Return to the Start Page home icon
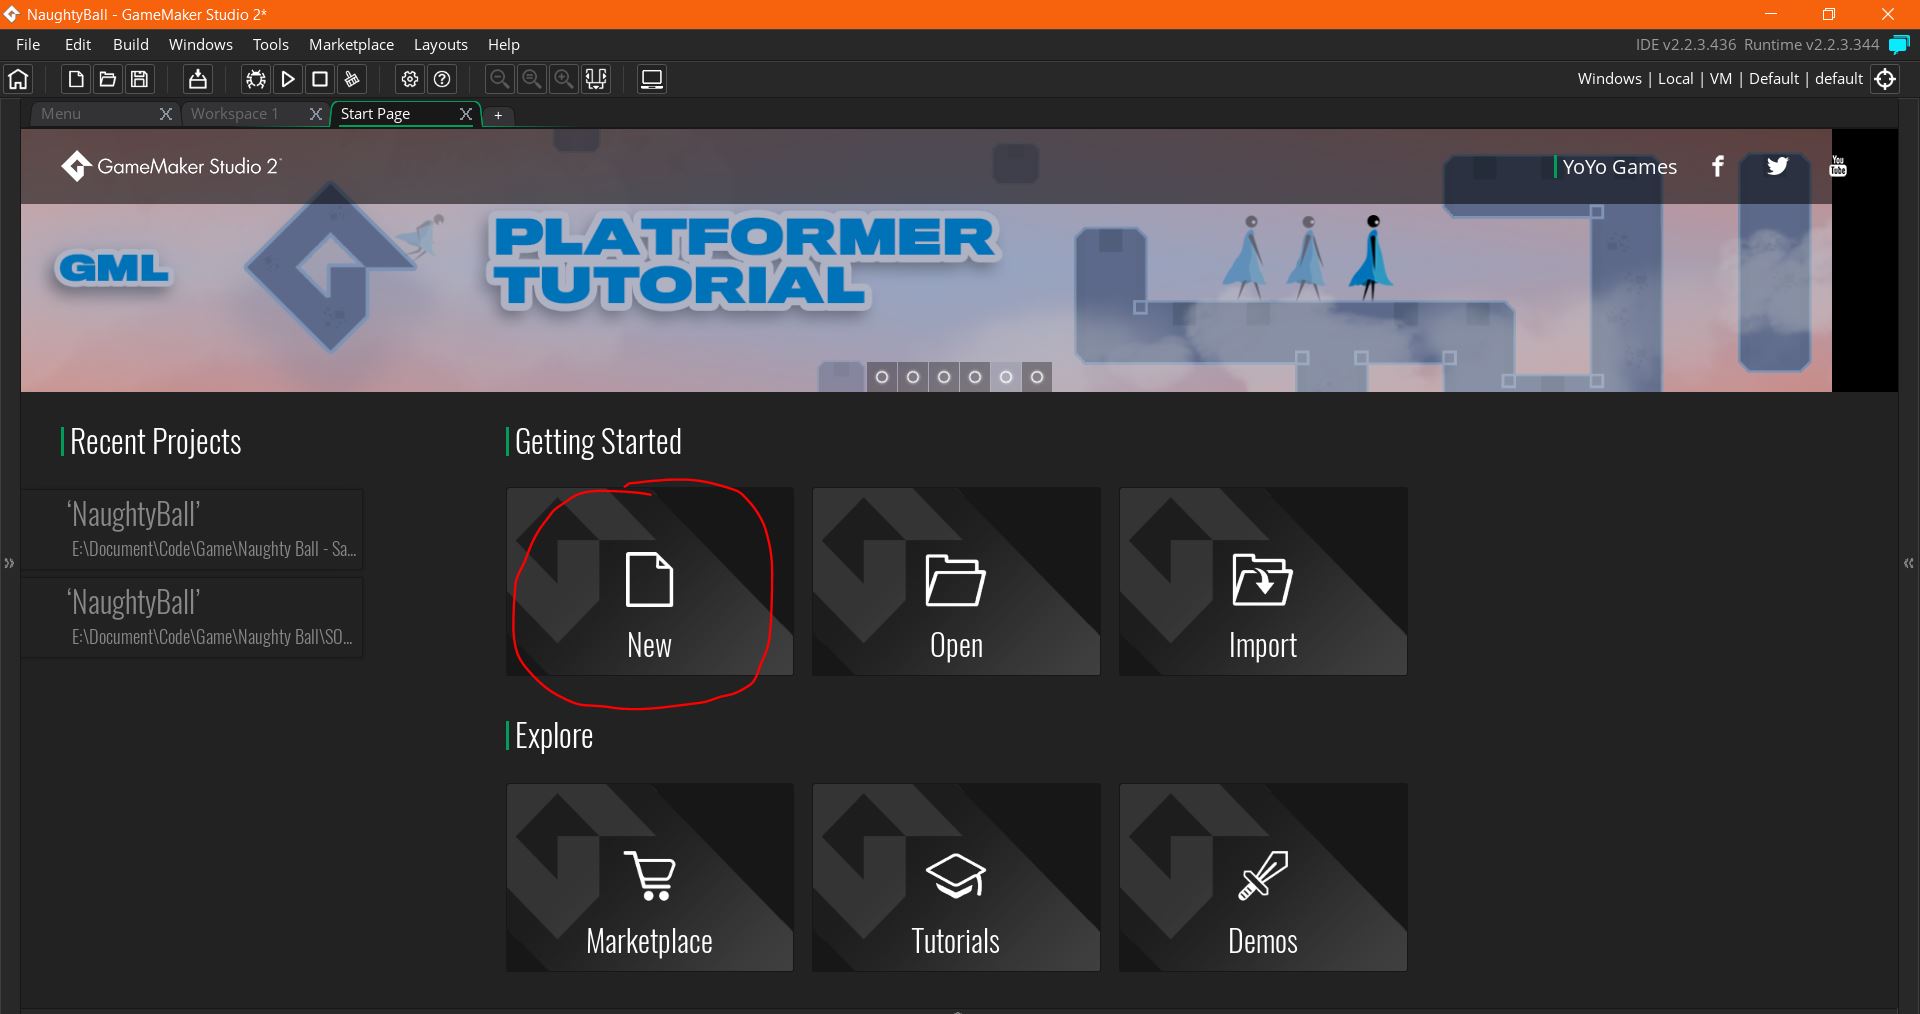 tap(18, 79)
